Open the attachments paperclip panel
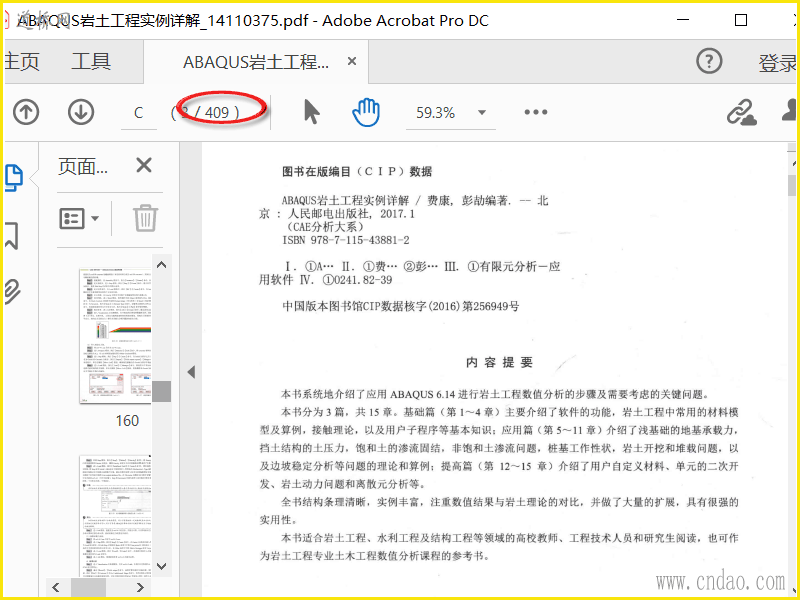Image resolution: width=800 pixels, height=600 pixels. click(x=13, y=291)
